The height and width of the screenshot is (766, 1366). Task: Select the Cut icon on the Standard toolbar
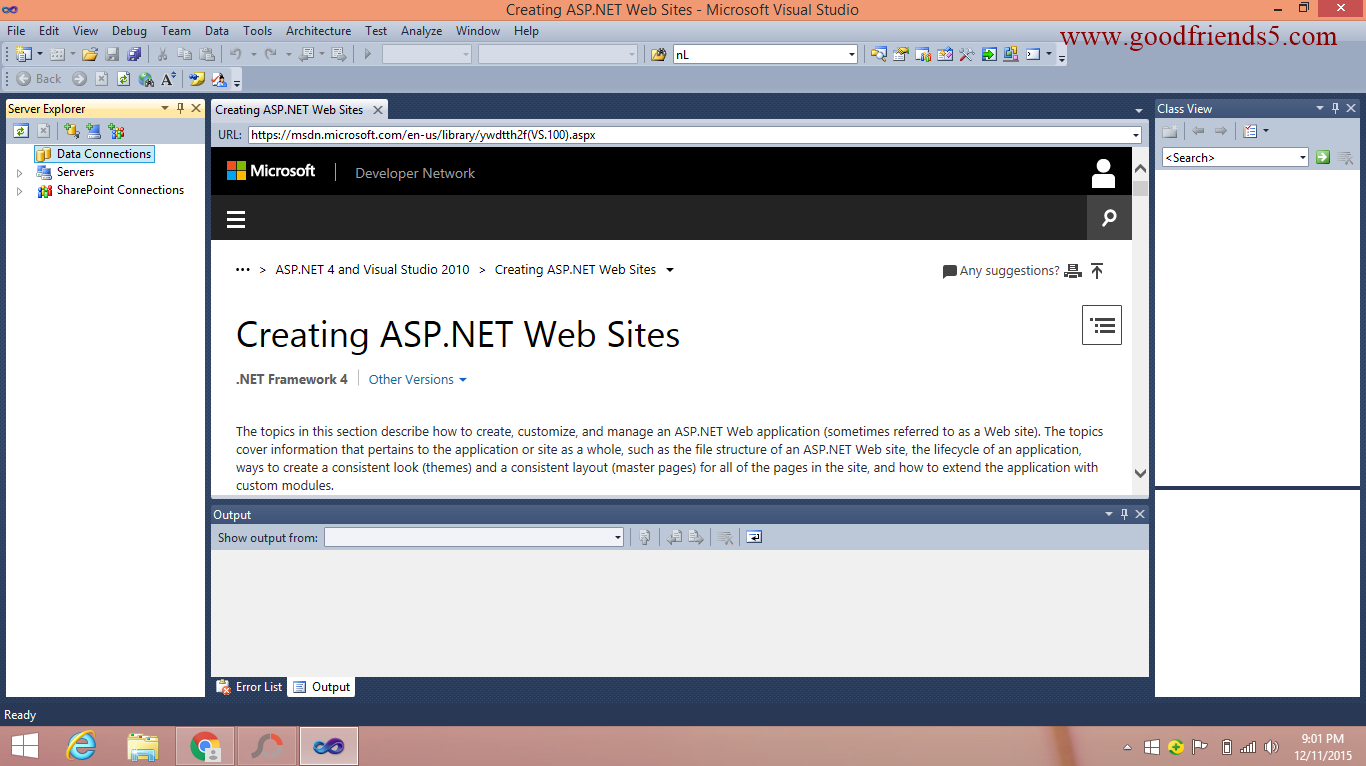(x=162, y=53)
